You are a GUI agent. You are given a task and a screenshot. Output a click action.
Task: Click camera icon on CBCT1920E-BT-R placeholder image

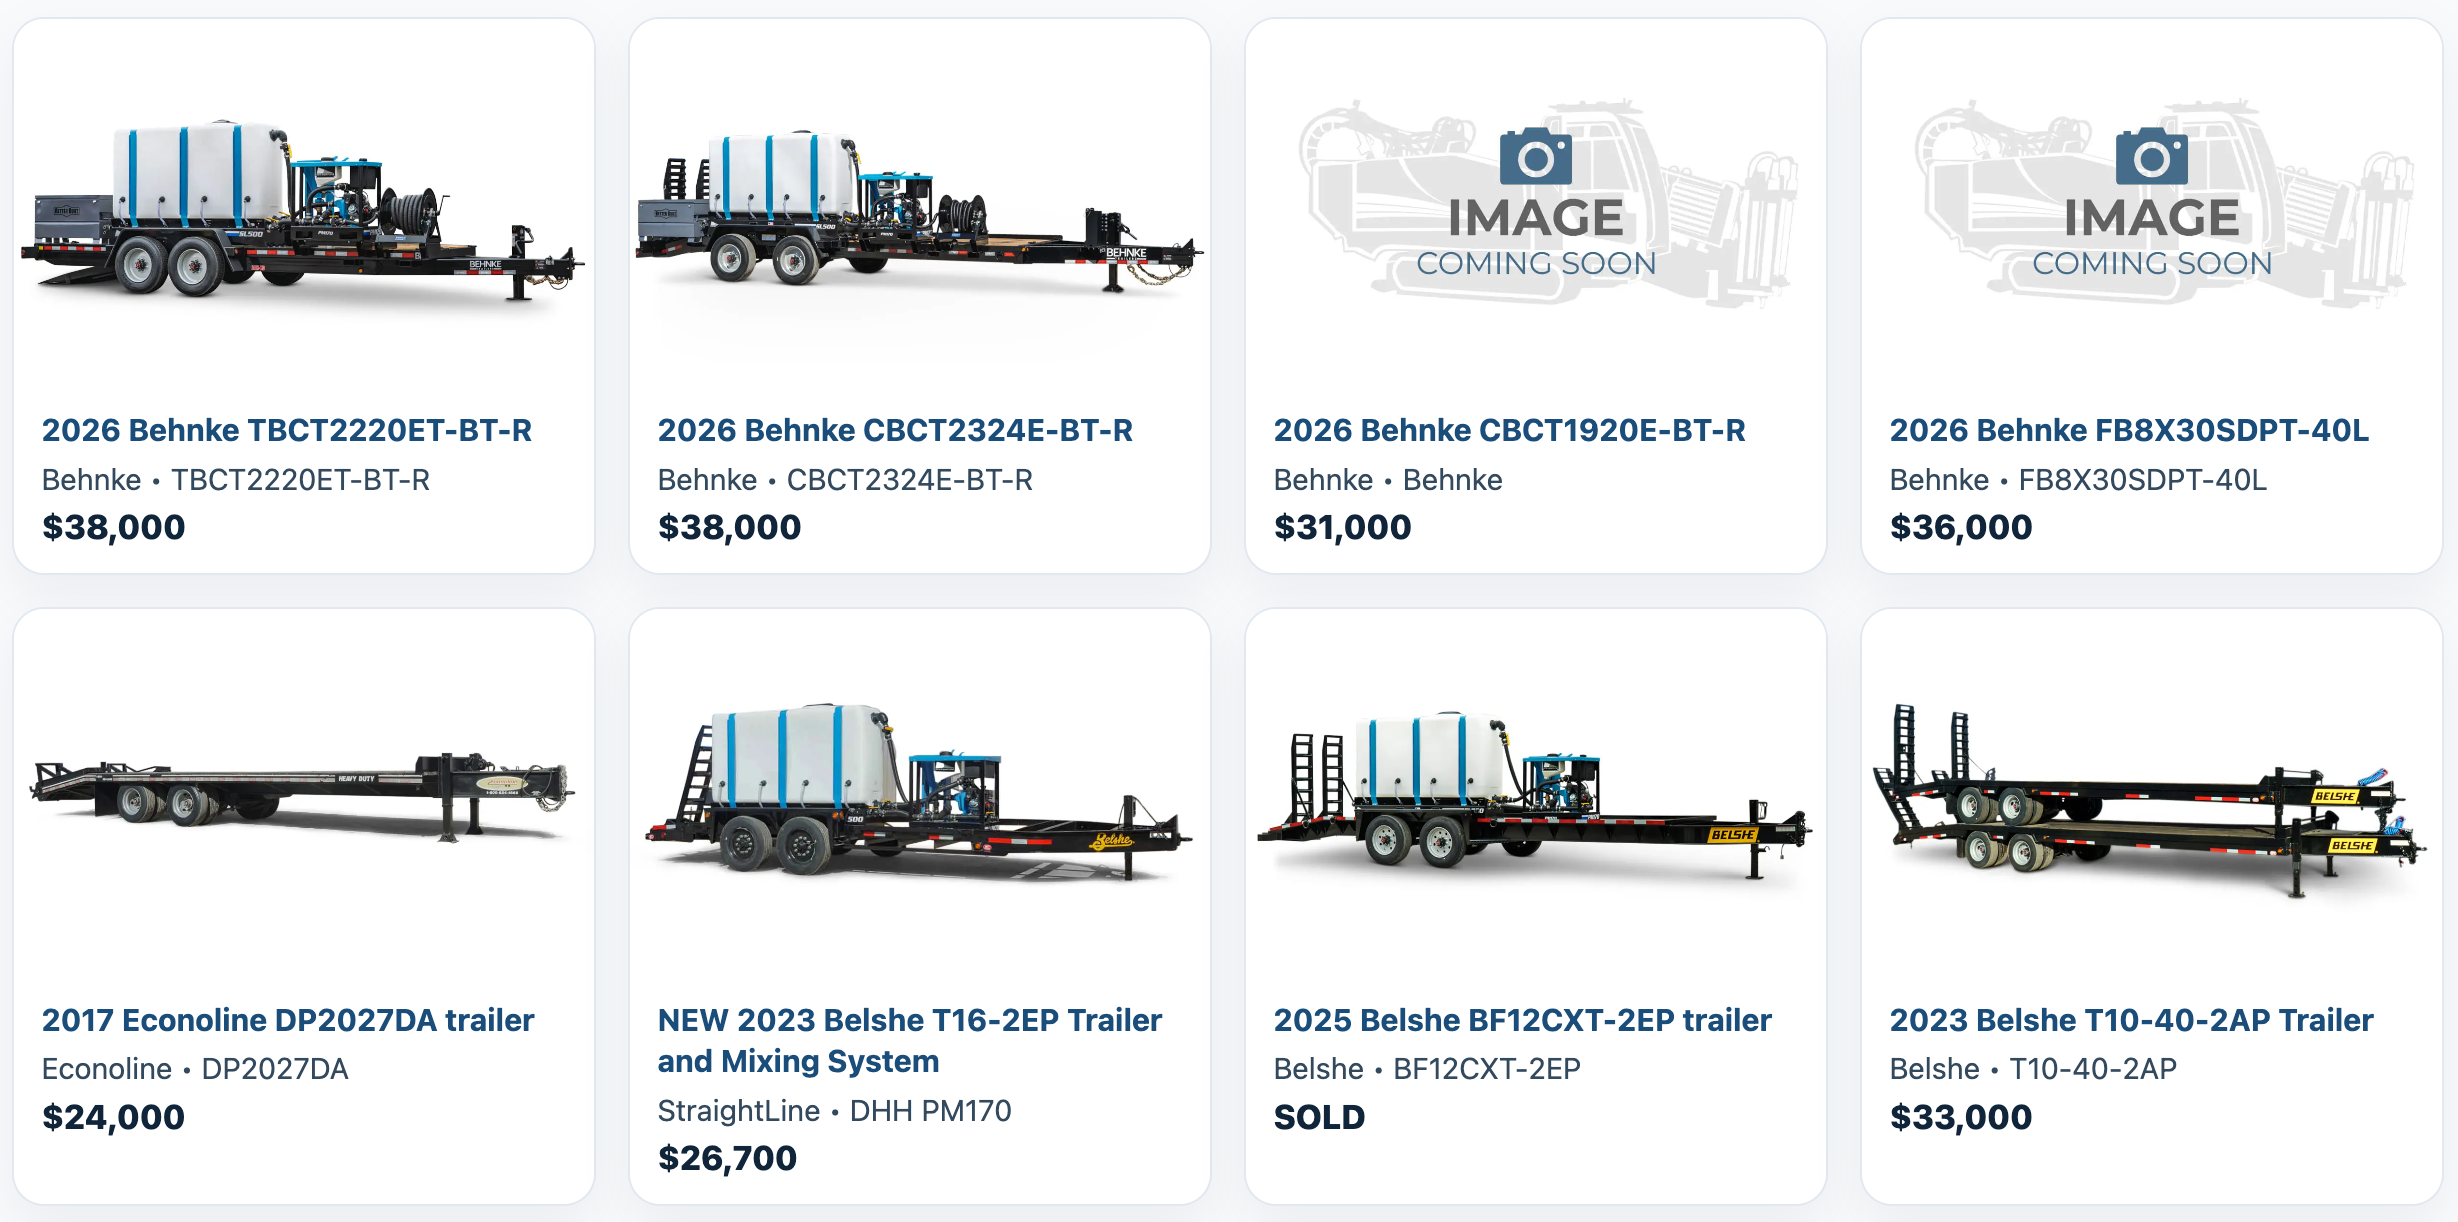click(x=1535, y=157)
